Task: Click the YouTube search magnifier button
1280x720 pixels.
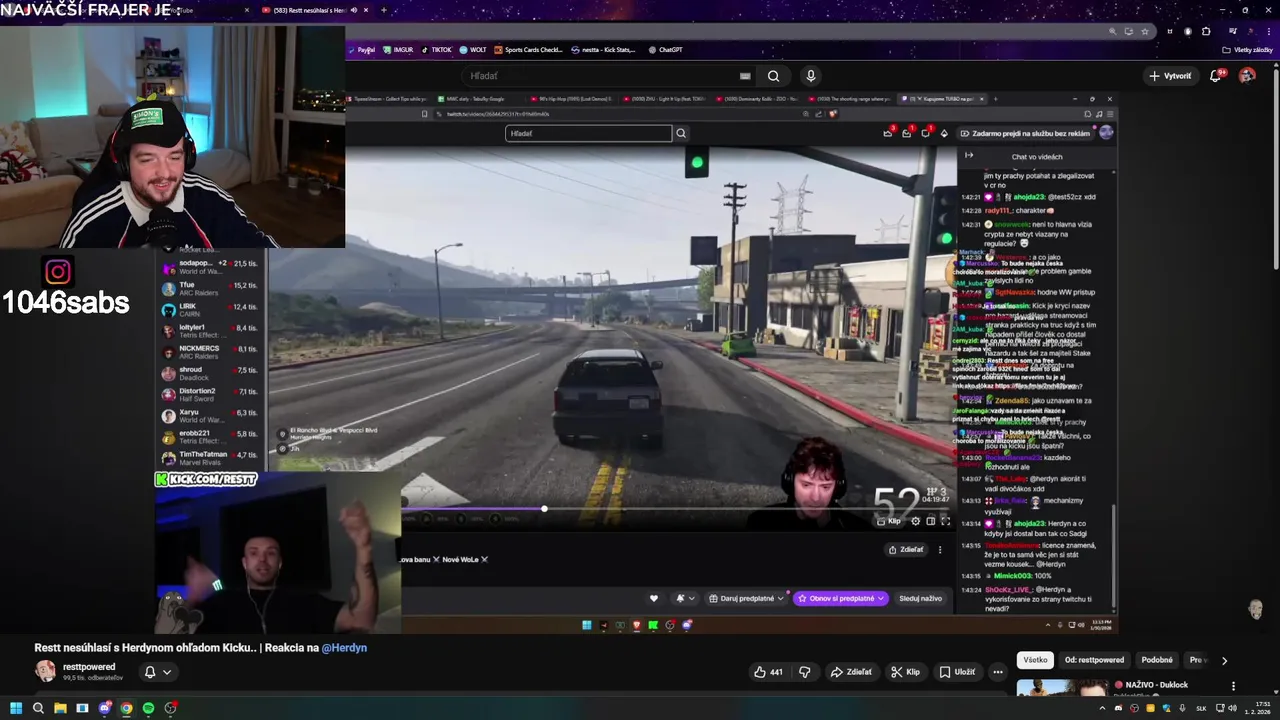Action: pyautogui.click(x=773, y=76)
